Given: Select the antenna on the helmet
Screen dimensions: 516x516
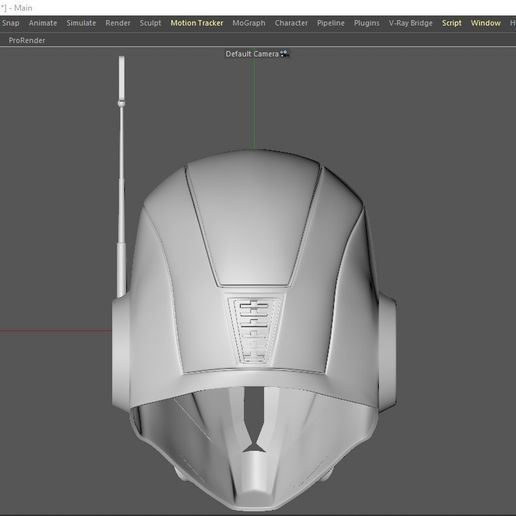Looking at the screenshot, I should 122,177.
